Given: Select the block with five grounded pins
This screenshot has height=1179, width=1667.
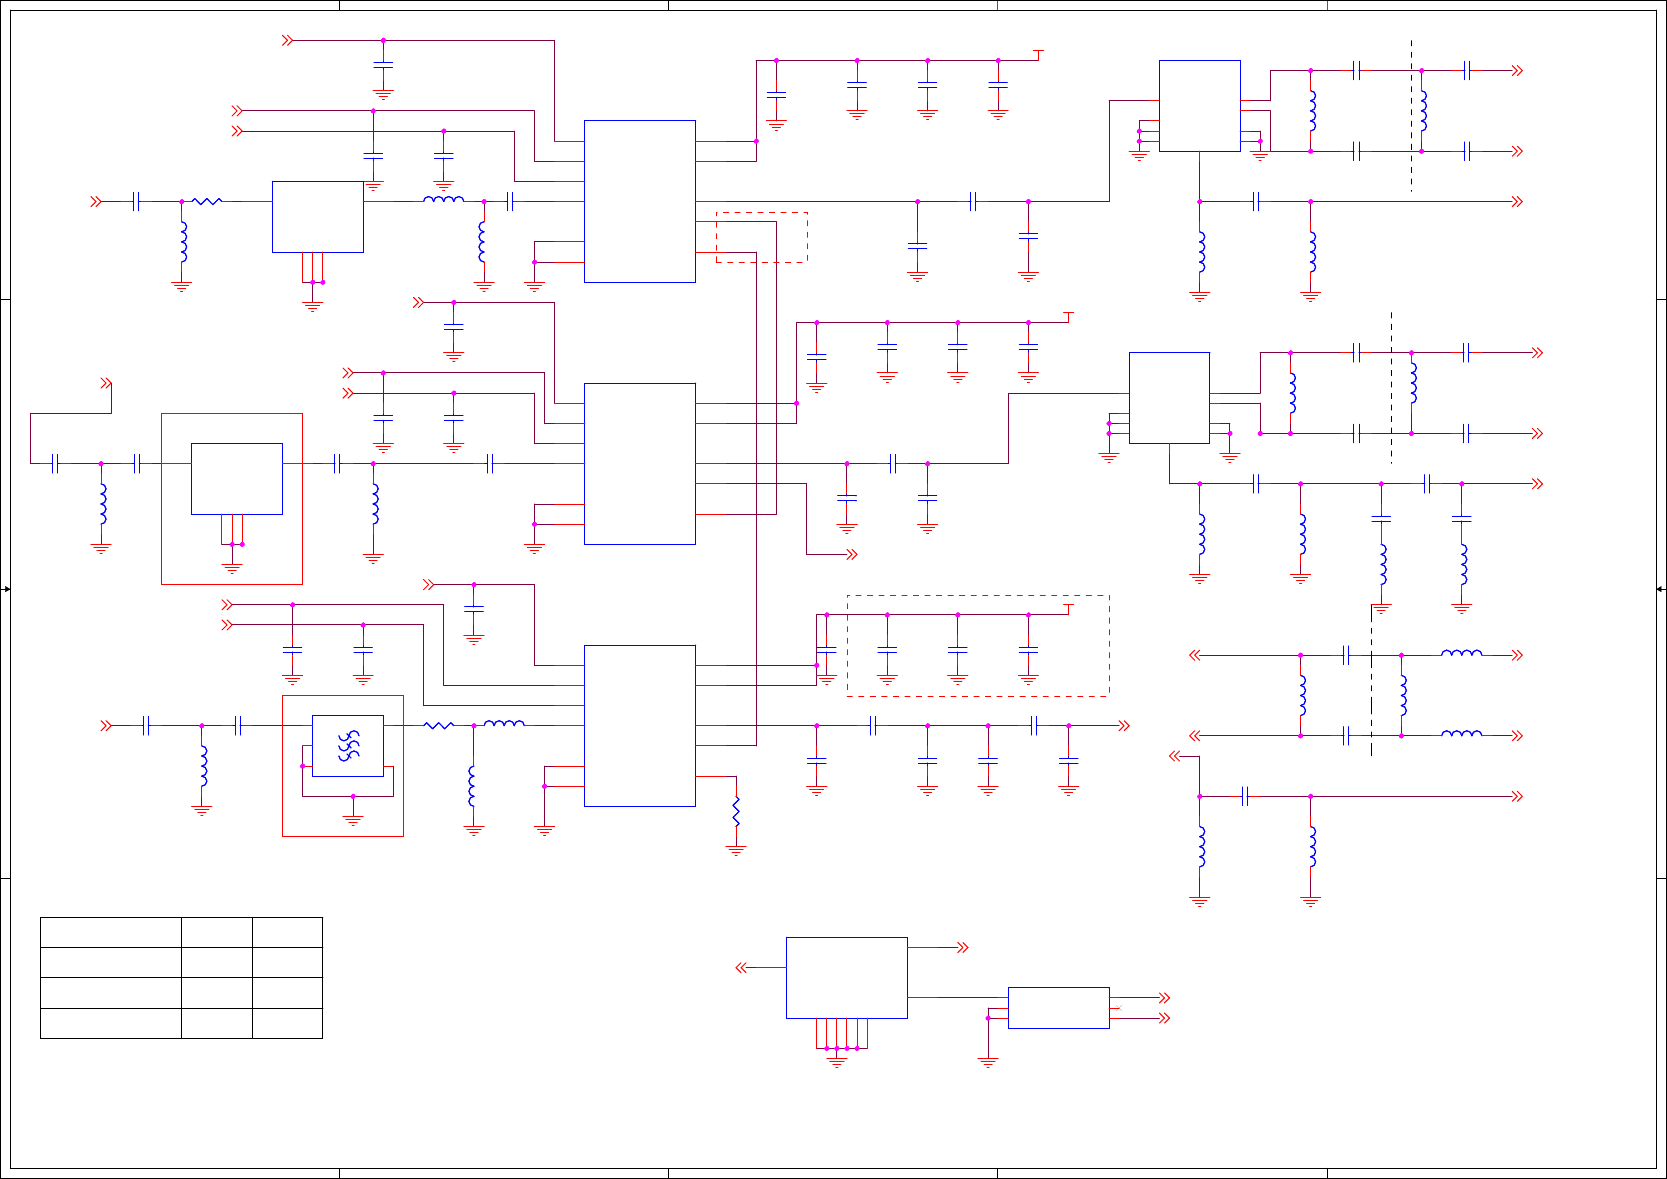Looking at the screenshot, I should 846,978.
